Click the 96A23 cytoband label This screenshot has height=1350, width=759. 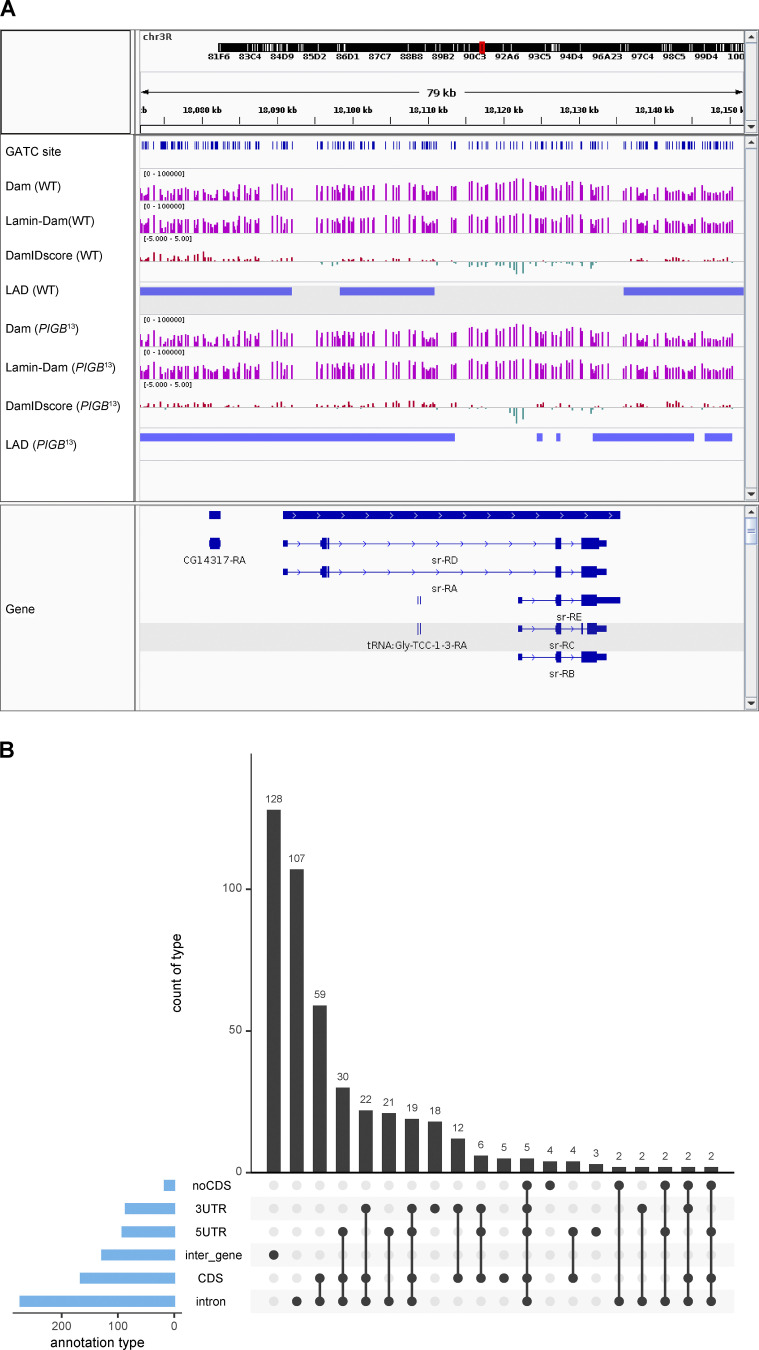(x=607, y=57)
